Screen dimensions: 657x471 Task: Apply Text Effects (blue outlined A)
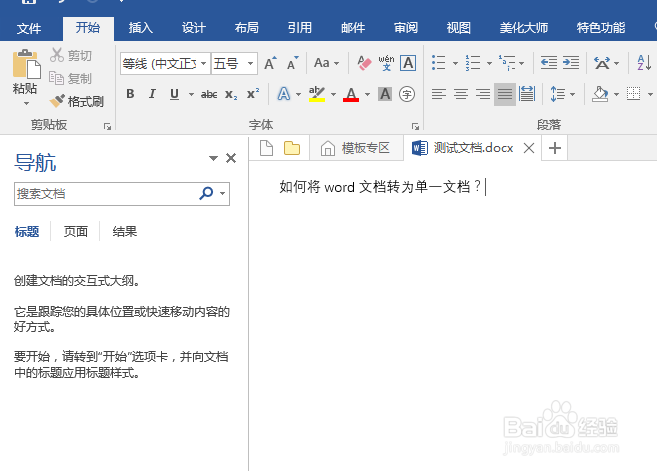pos(284,94)
